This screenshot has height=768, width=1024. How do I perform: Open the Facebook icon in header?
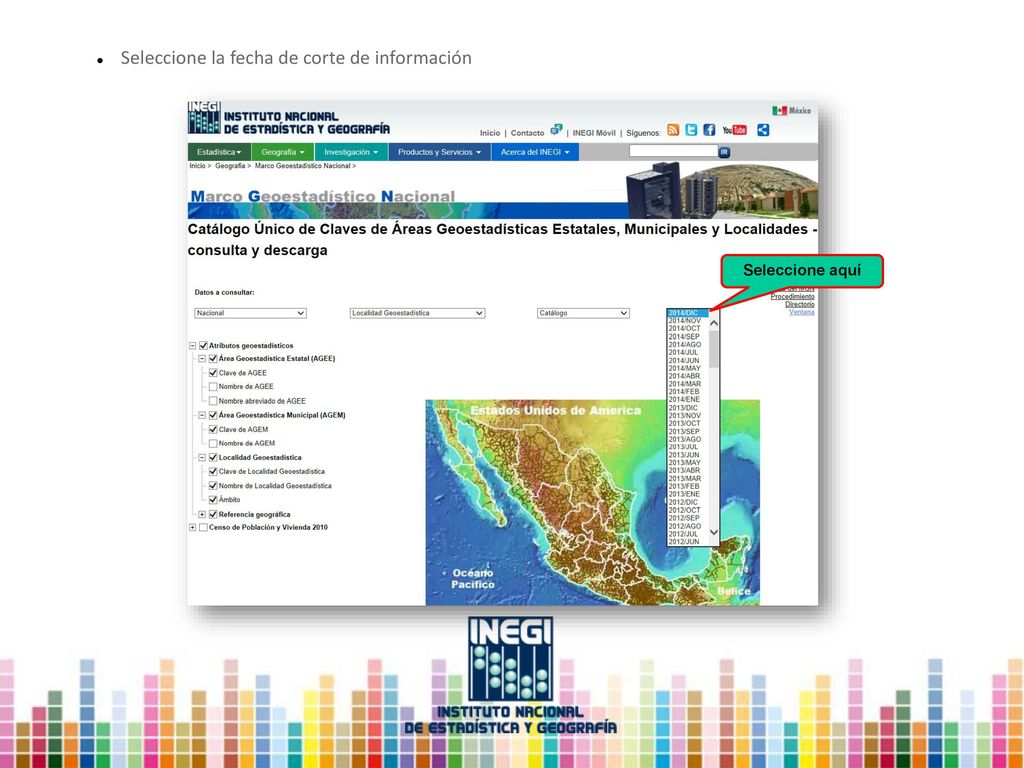709,130
